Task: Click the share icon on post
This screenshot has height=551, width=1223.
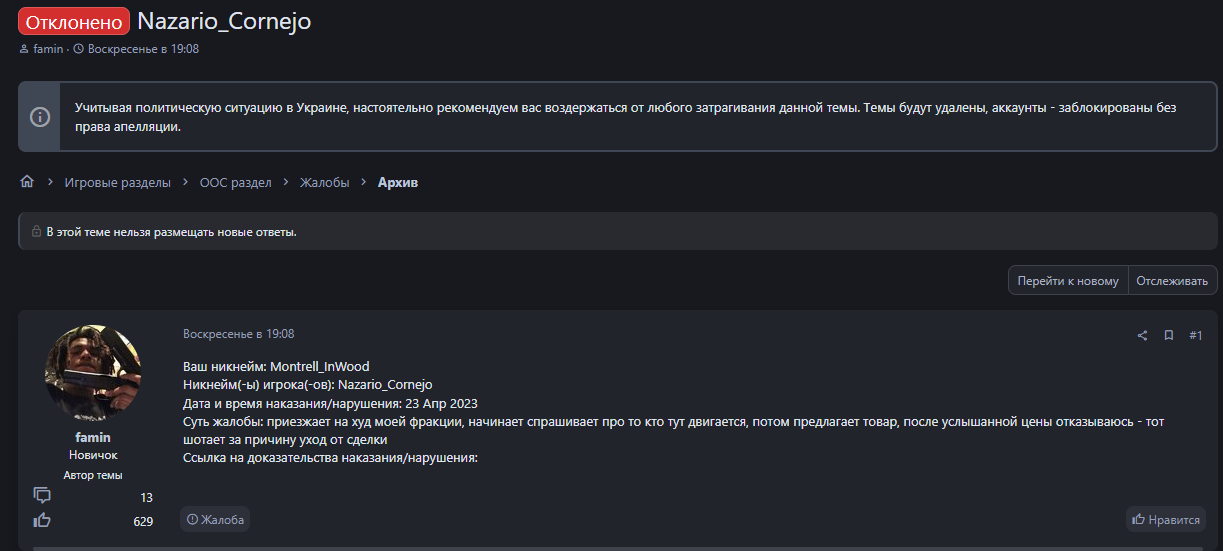Action: pos(1142,335)
